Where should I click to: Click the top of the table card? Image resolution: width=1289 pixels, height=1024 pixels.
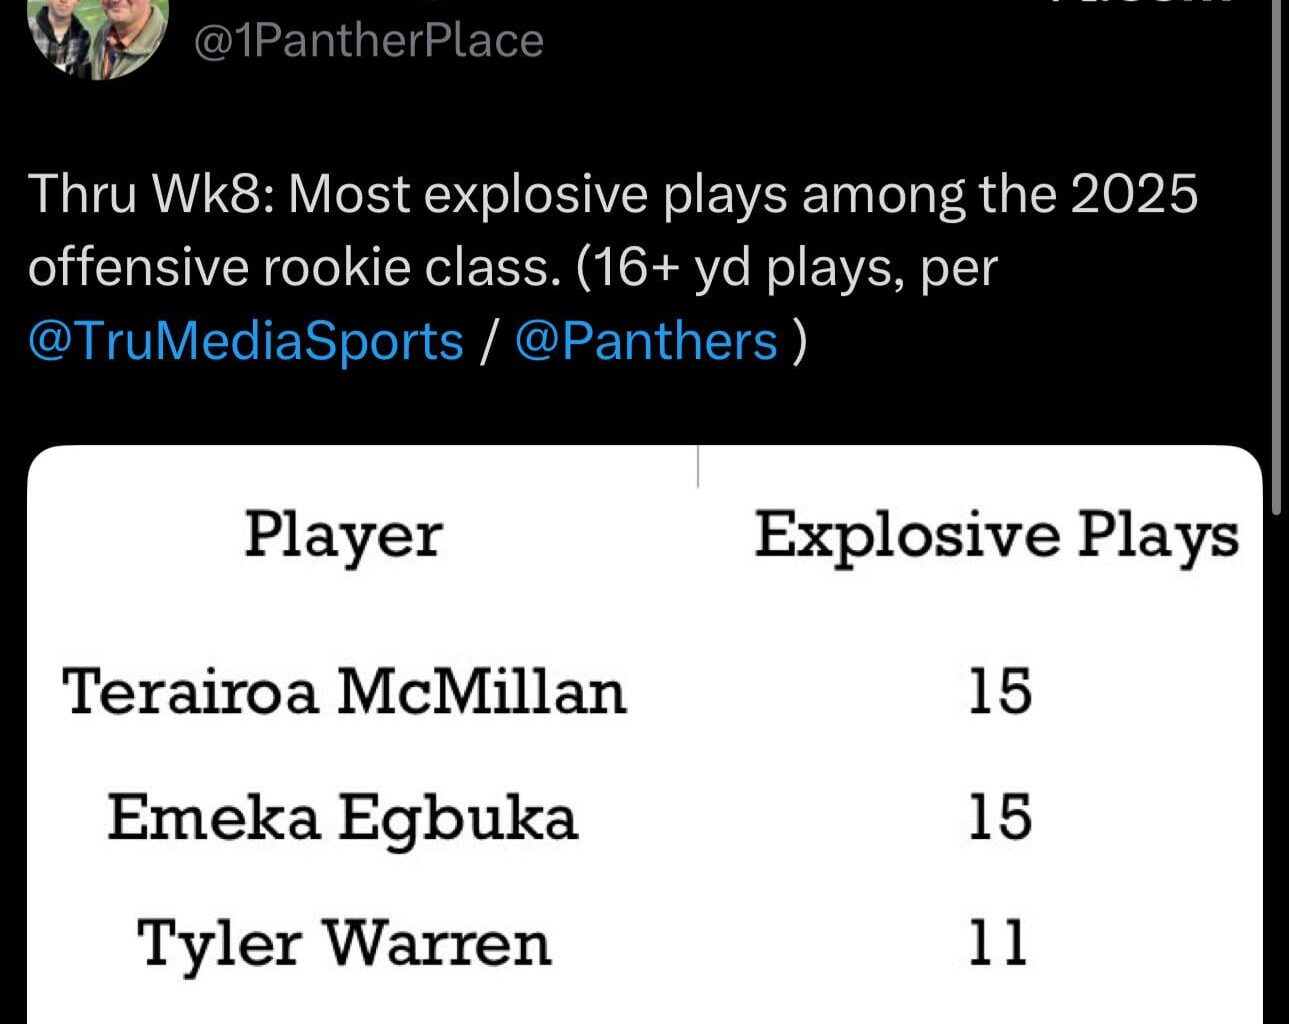645,460
